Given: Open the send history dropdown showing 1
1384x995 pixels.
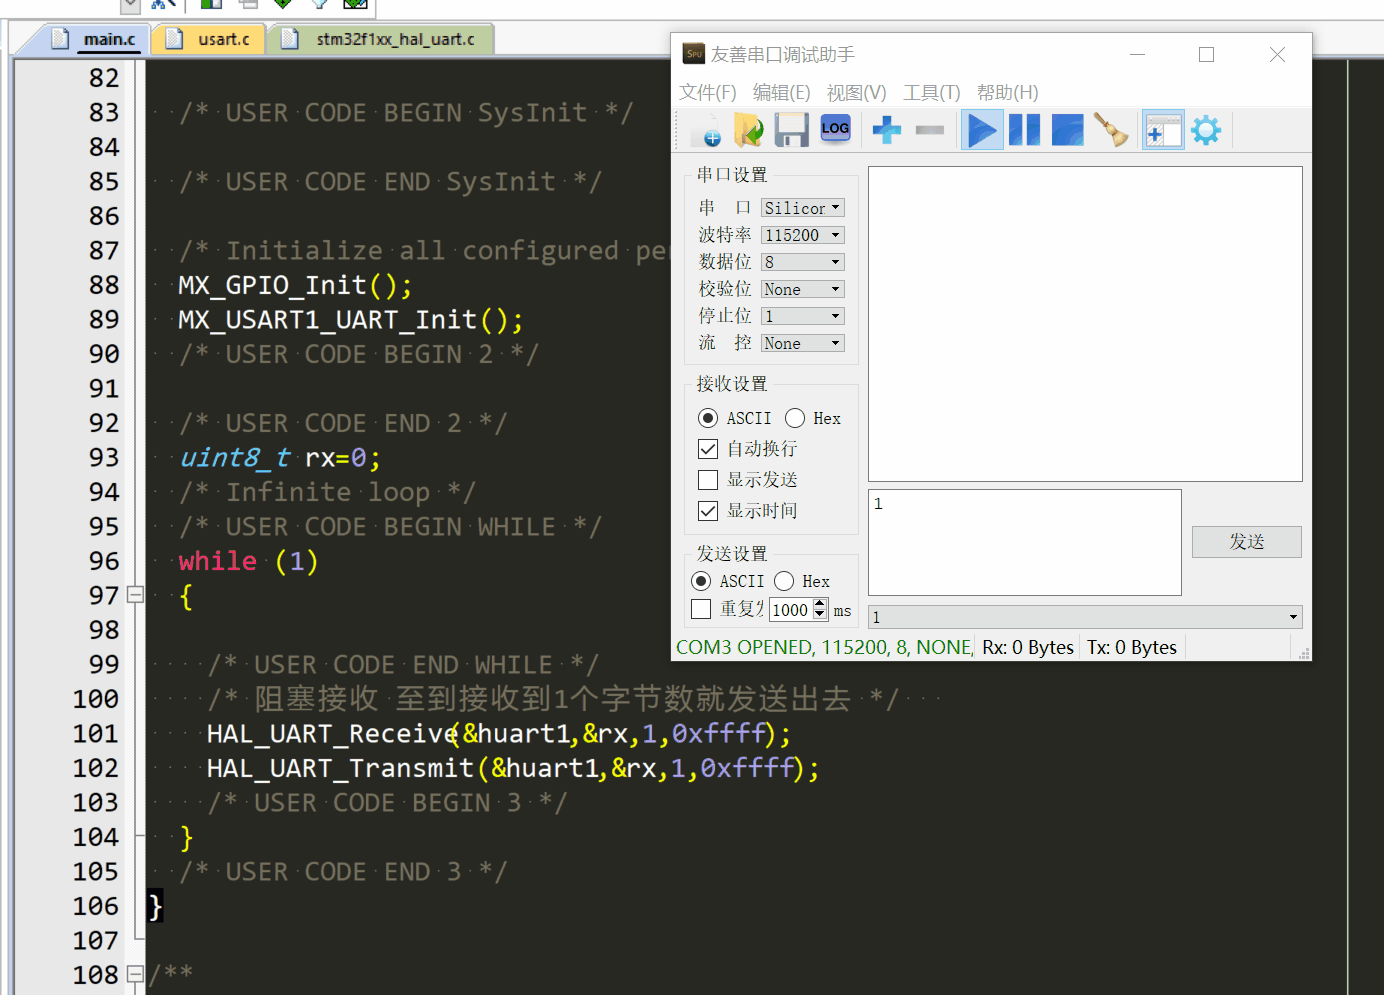Looking at the screenshot, I should tap(1085, 617).
